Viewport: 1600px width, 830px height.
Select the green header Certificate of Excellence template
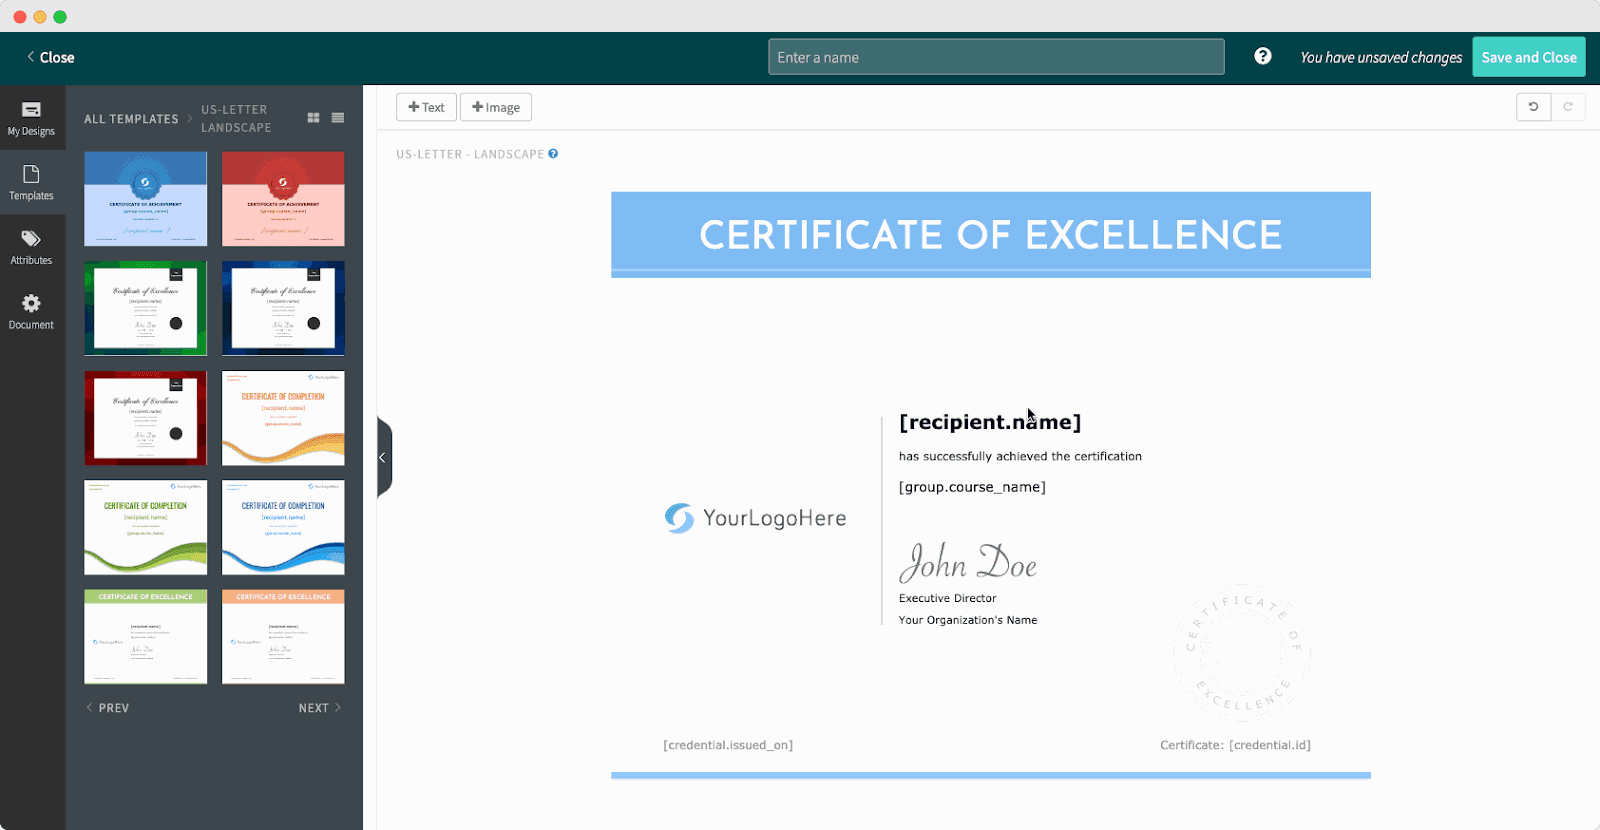point(146,636)
